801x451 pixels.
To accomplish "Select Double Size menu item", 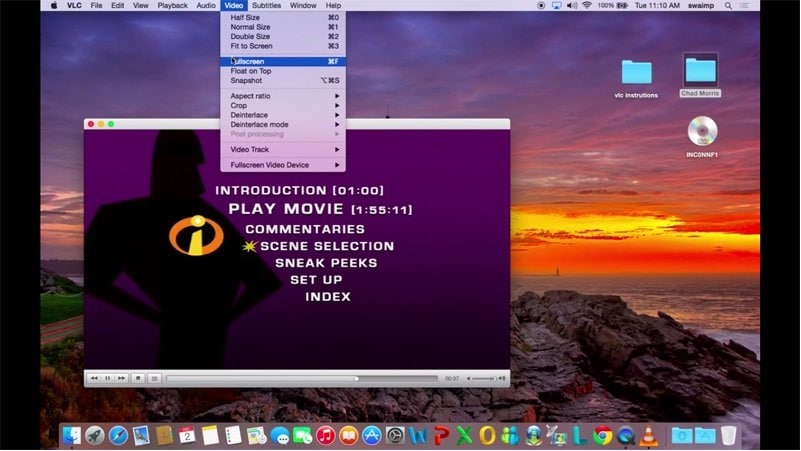I will pyautogui.click(x=283, y=36).
